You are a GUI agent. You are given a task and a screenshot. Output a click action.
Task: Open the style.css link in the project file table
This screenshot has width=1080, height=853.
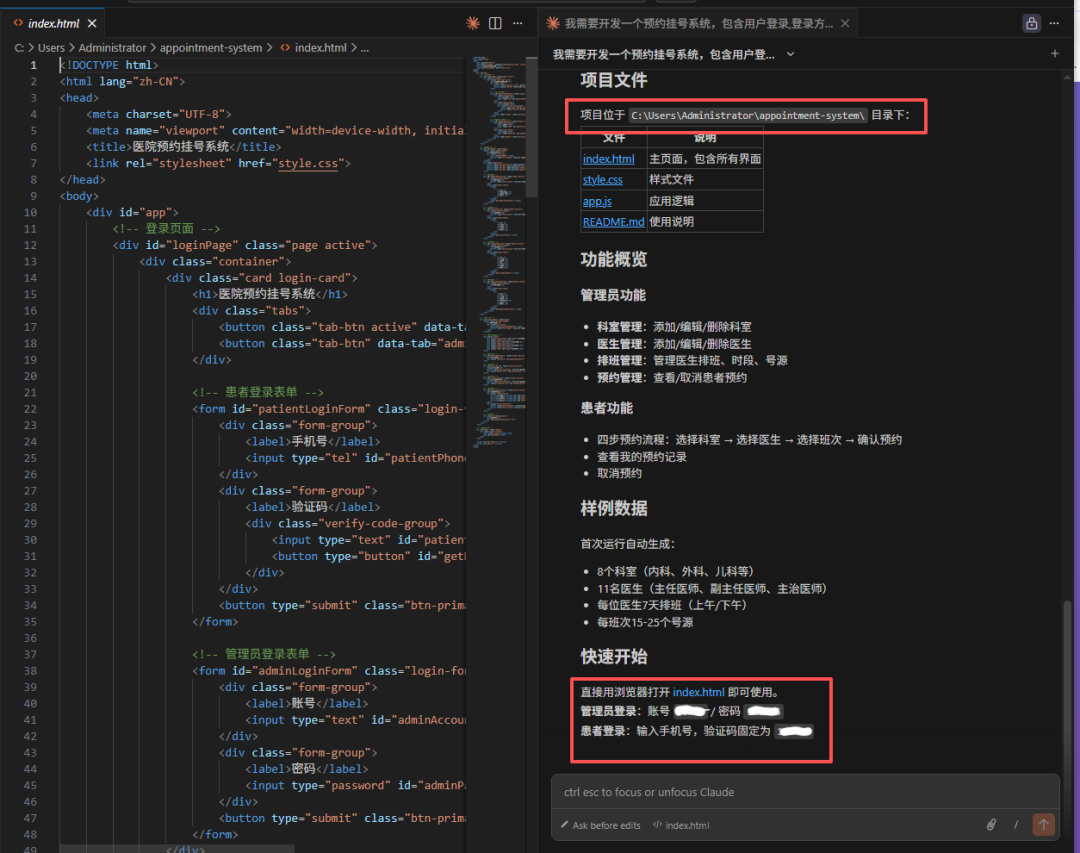tap(601, 179)
